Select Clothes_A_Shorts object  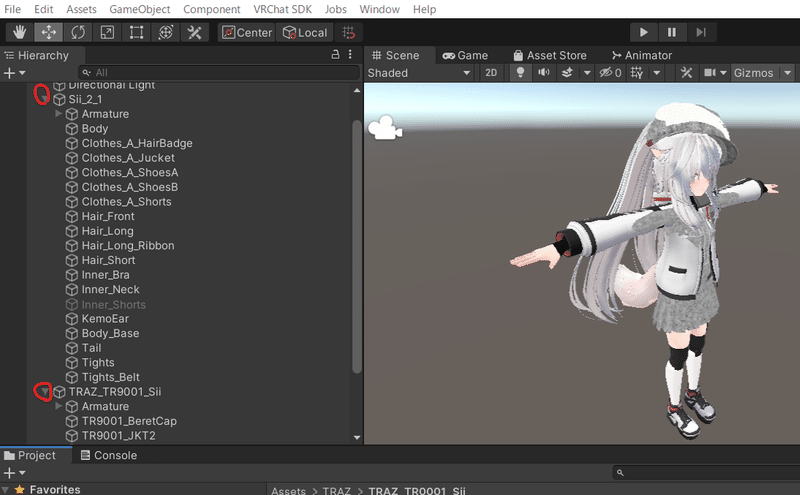tap(127, 202)
